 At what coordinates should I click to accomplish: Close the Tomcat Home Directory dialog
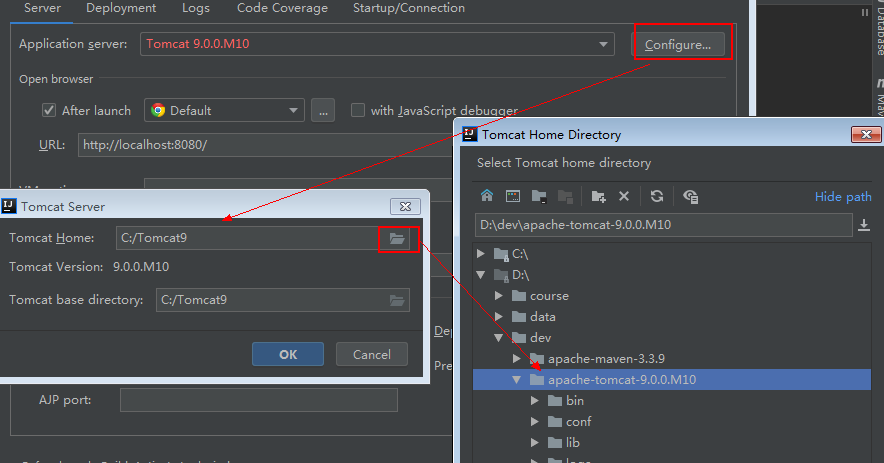[866, 134]
